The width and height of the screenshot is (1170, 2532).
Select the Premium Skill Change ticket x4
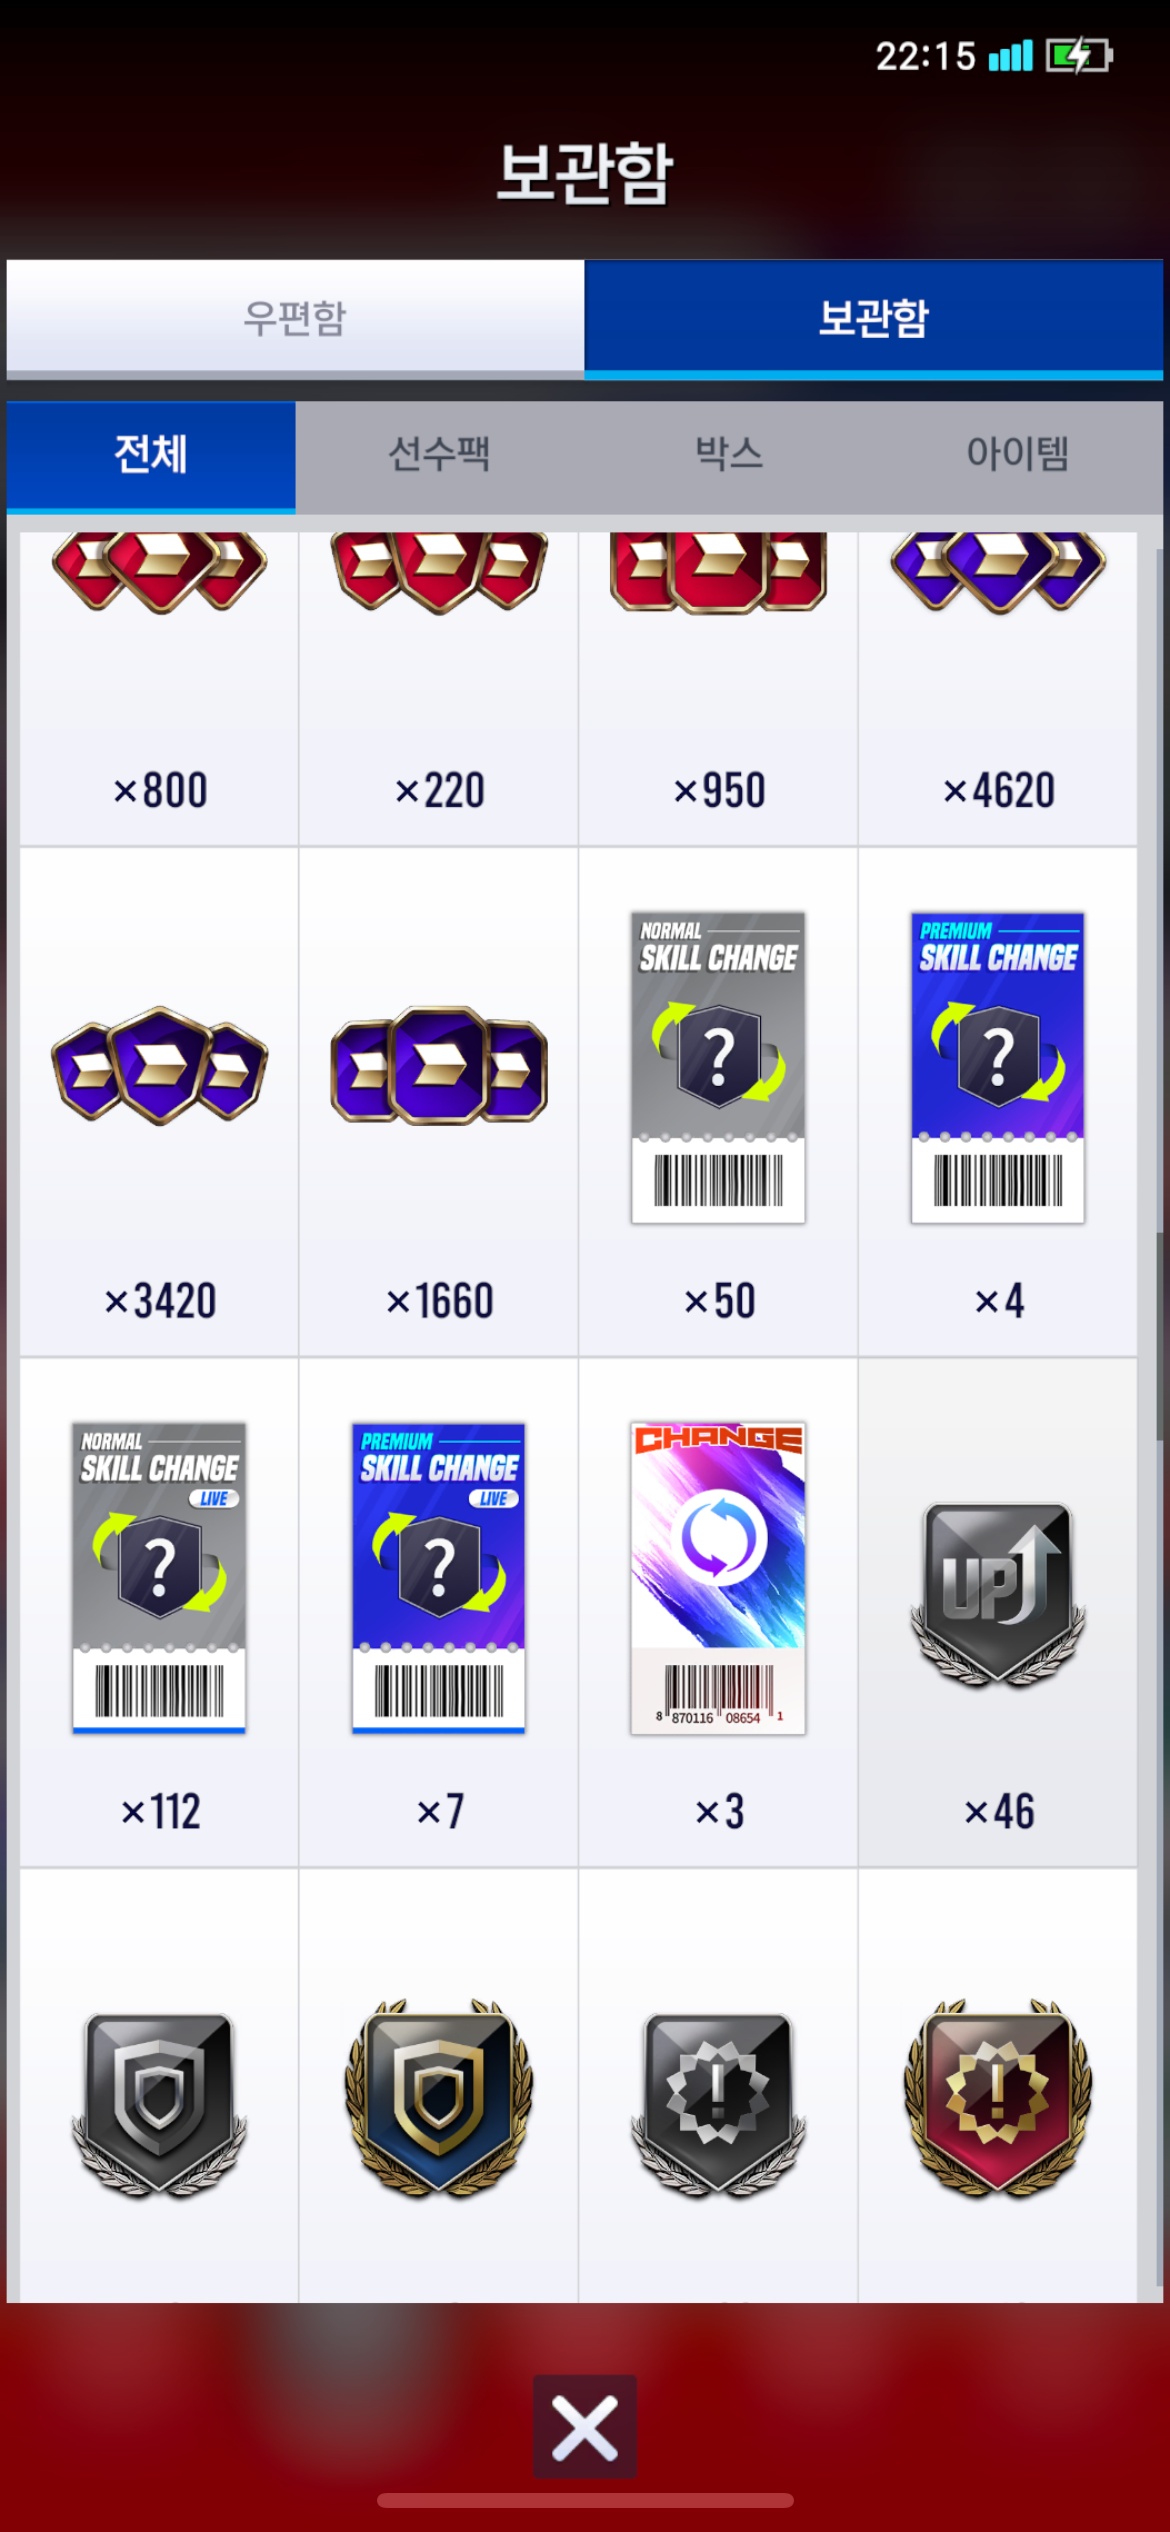point(998,1101)
